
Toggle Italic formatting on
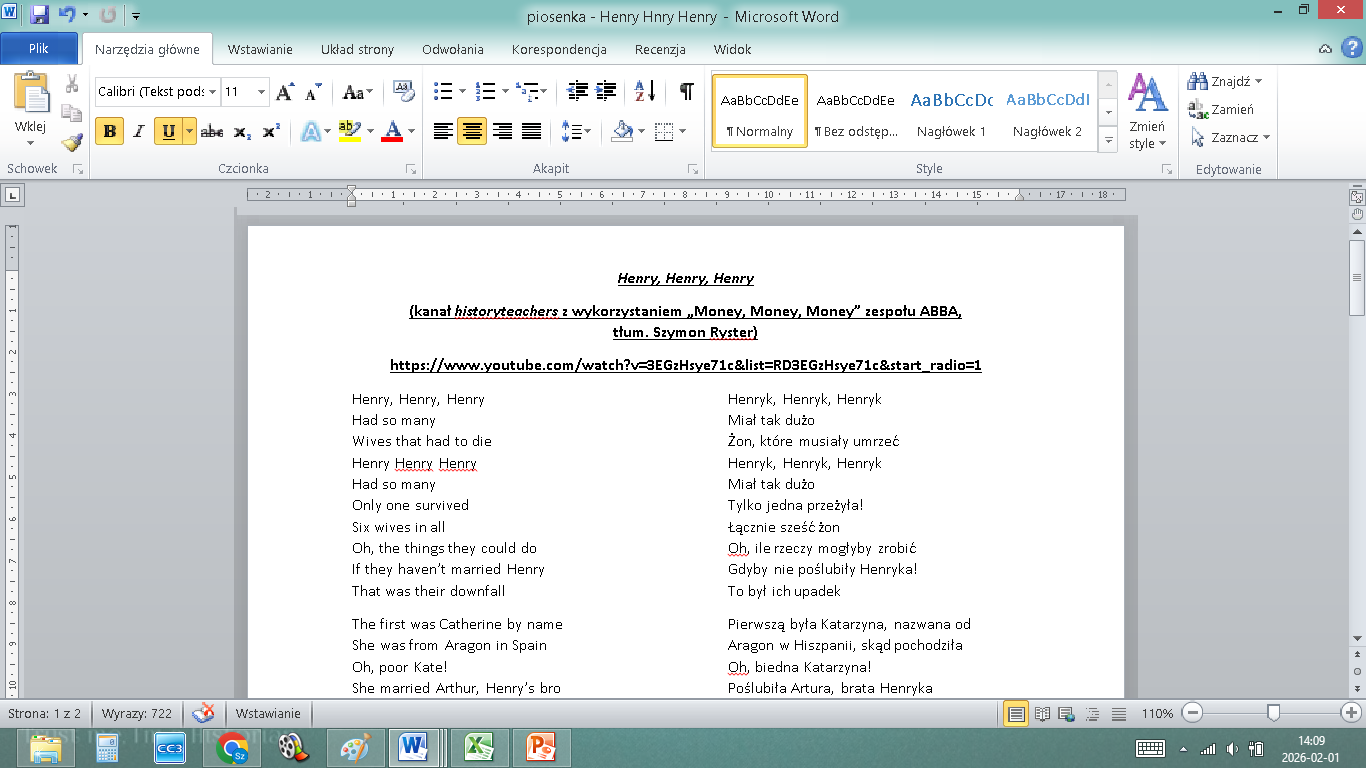[139, 132]
